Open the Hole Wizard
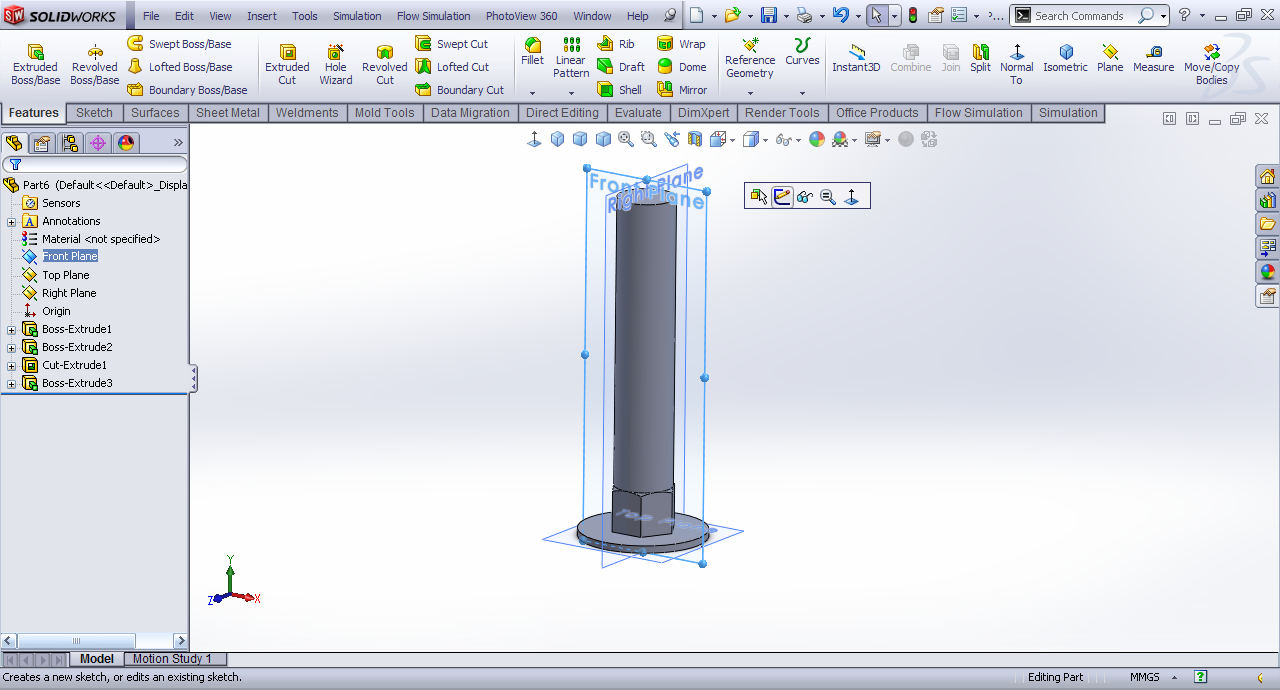Viewport: 1280px width, 690px height. tap(336, 64)
